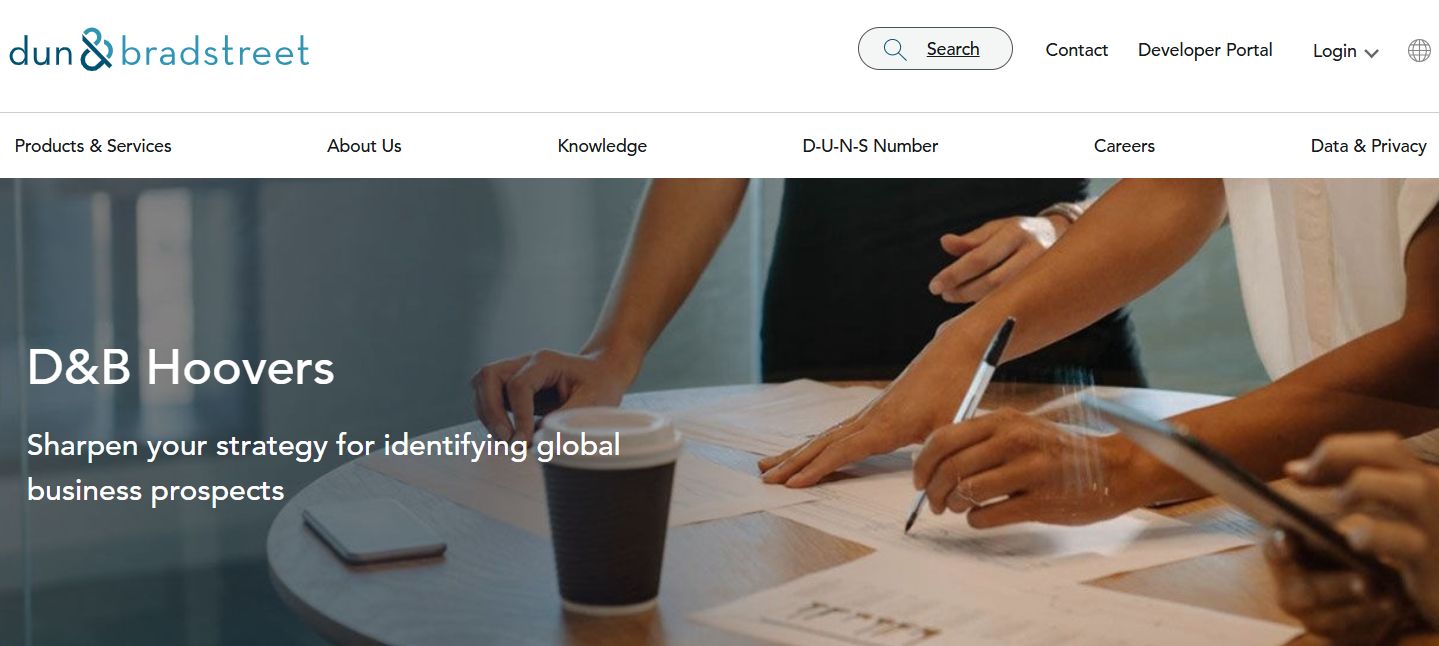This screenshot has width=1439, height=646.
Task: Visit the Careers page
Action: coord(1124,146)
